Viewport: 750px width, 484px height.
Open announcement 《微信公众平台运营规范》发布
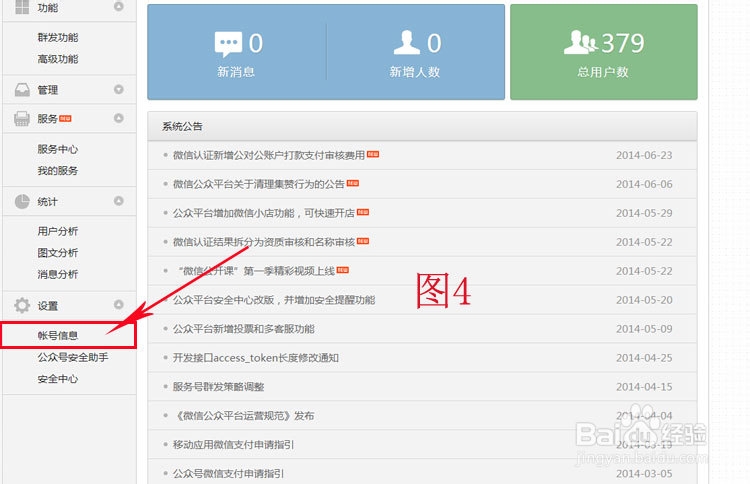(x=243, y=416)
